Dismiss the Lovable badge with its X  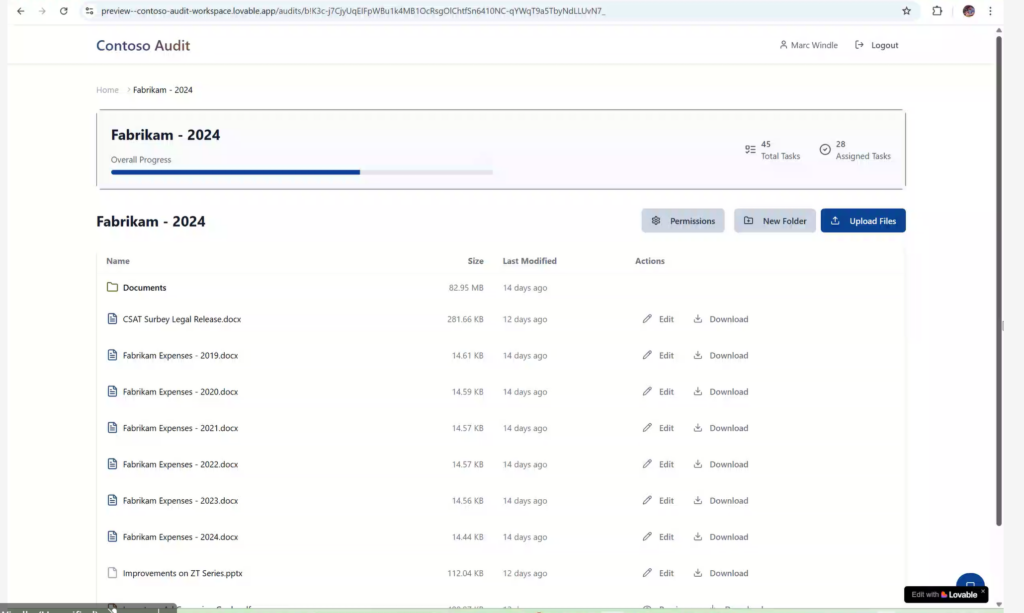[x=983, y=591]
